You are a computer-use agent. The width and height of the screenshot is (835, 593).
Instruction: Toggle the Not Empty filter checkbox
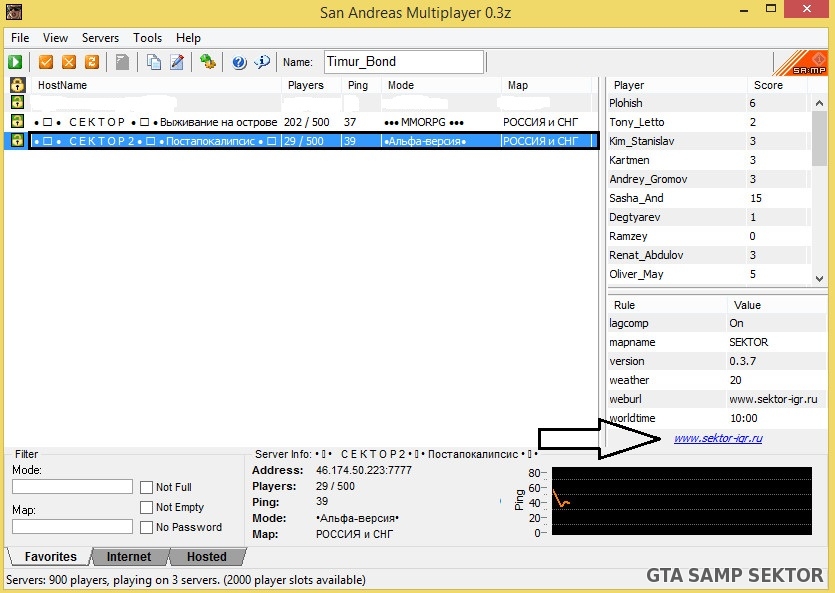click(x=147, y=507)
